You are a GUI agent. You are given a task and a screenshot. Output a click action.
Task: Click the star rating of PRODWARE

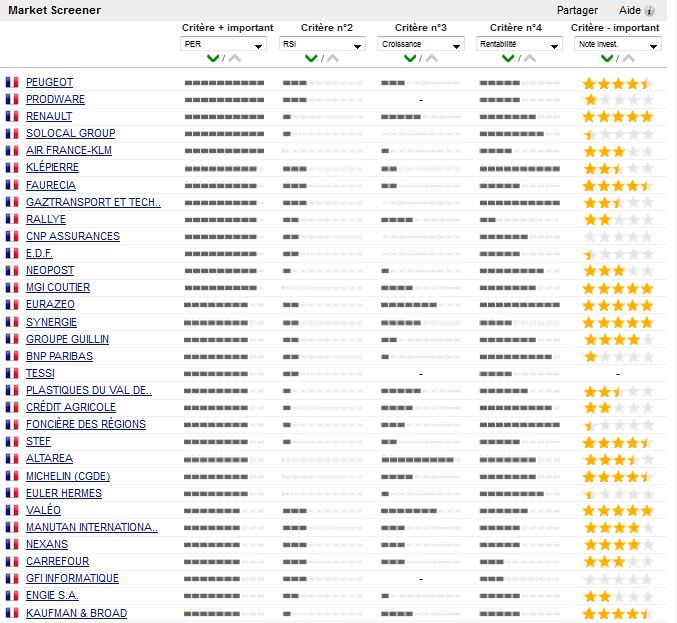tap(618, 100)
